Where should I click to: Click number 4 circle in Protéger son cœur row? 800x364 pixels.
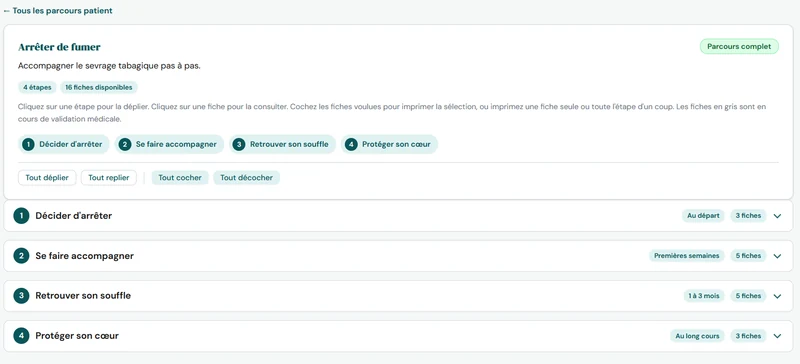pyautogui.click(x=21, y=336)
